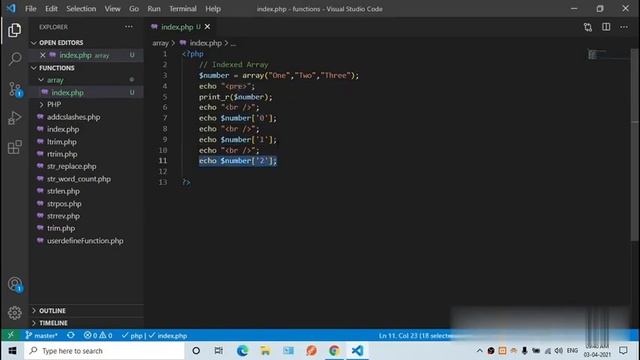Open the Search view in activity bar
Screen dimensions: 640x360
(15, 59)
